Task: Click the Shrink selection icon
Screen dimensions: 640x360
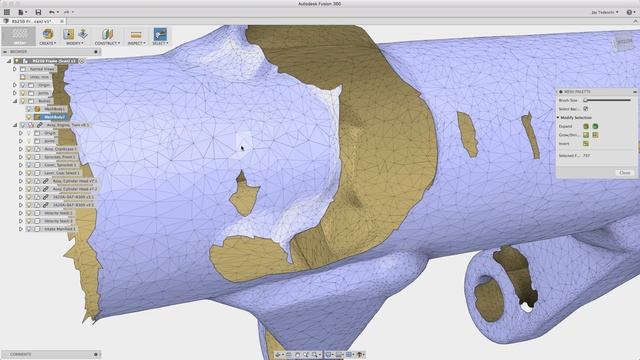Action: [x=595, y=135]
